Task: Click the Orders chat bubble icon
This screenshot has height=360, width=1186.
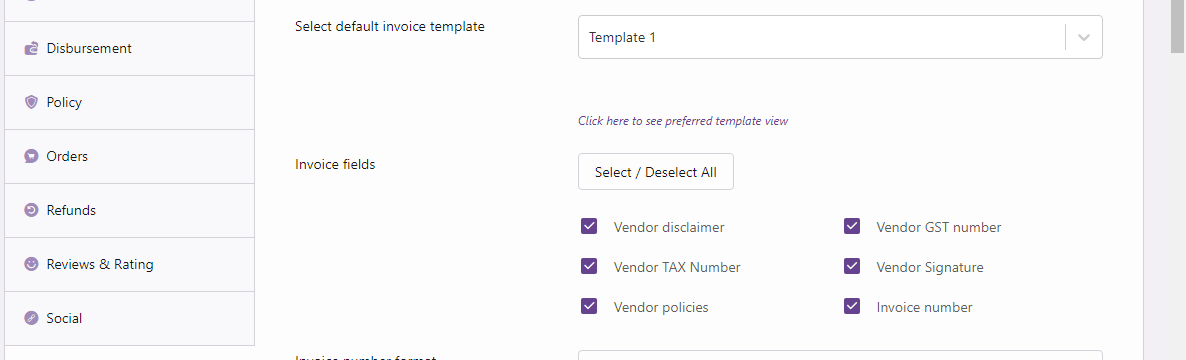Action: (x=31, y=157)
